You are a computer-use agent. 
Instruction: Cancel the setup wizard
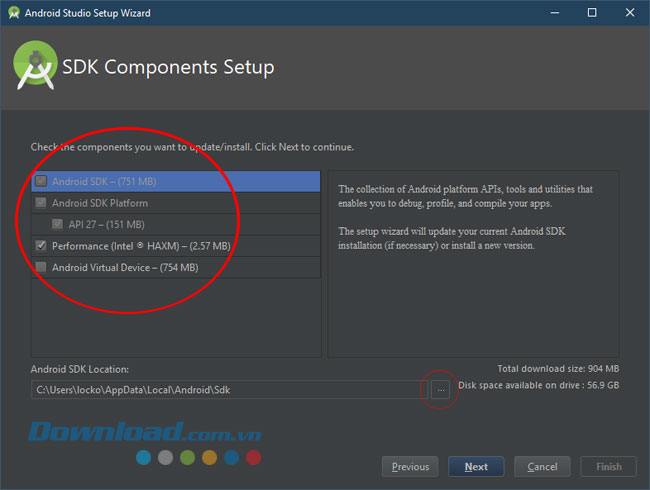point(542,467)
